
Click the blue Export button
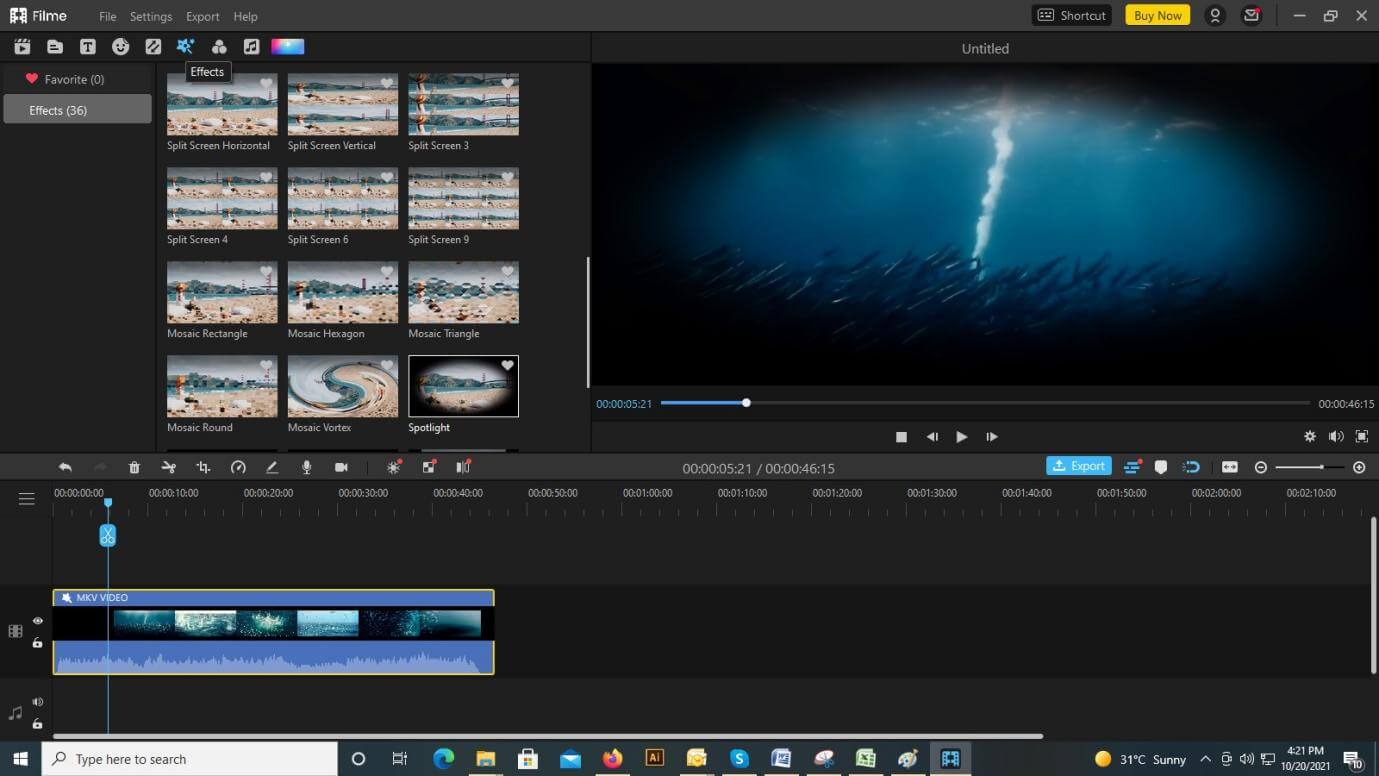point(1079,466)
